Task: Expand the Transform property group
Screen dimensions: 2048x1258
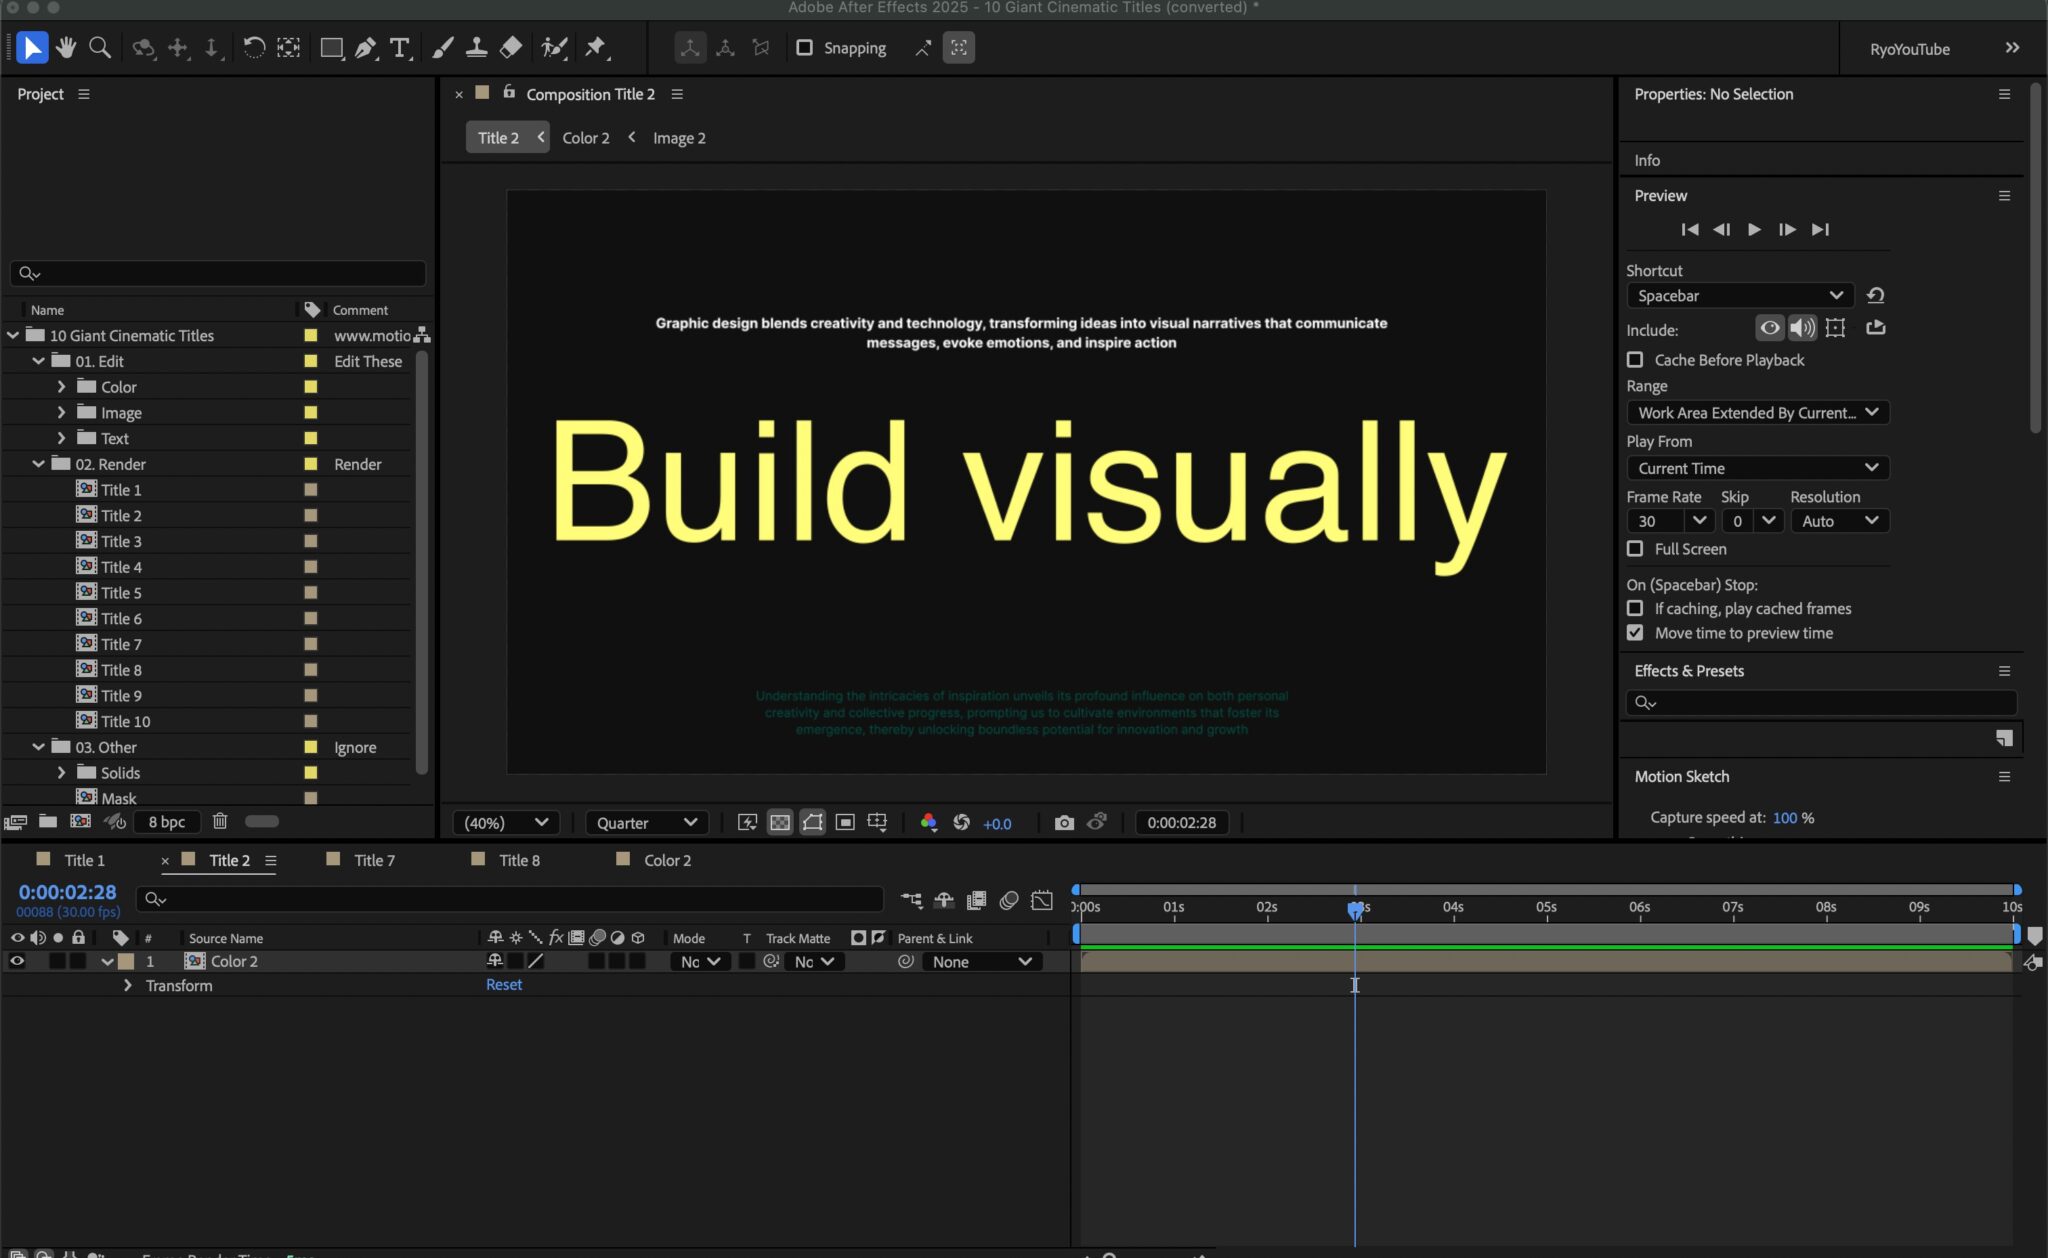Action: point(127,985)
